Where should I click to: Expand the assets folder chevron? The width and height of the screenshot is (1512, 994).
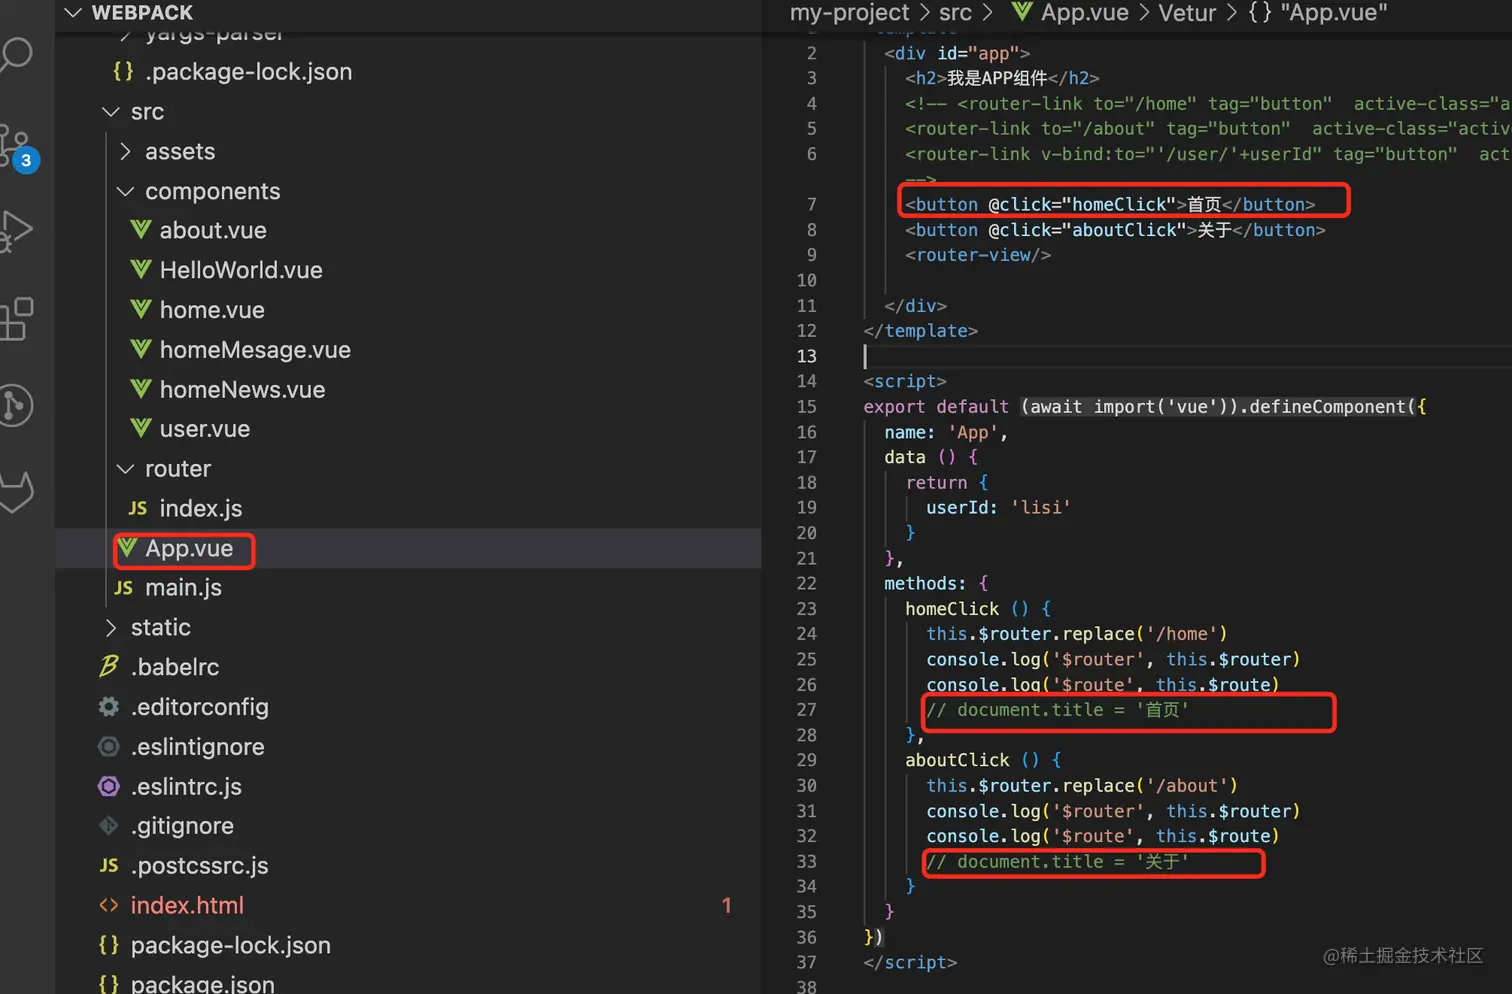pyautogui.click(x=125, y=151)
